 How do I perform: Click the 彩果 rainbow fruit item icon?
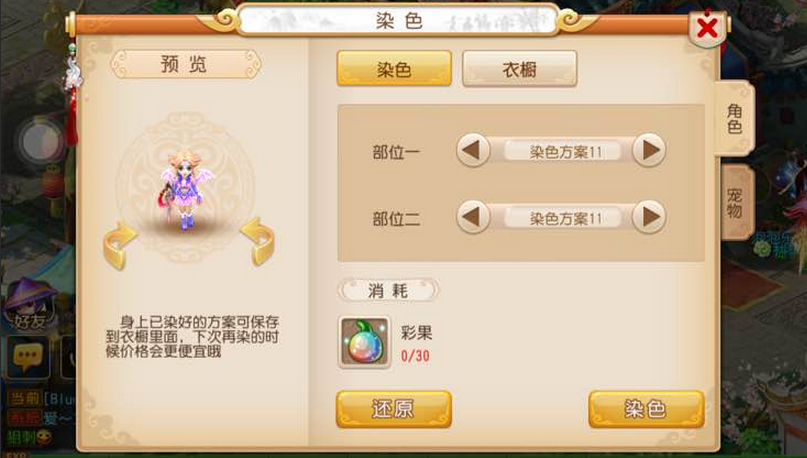(364, 342)
